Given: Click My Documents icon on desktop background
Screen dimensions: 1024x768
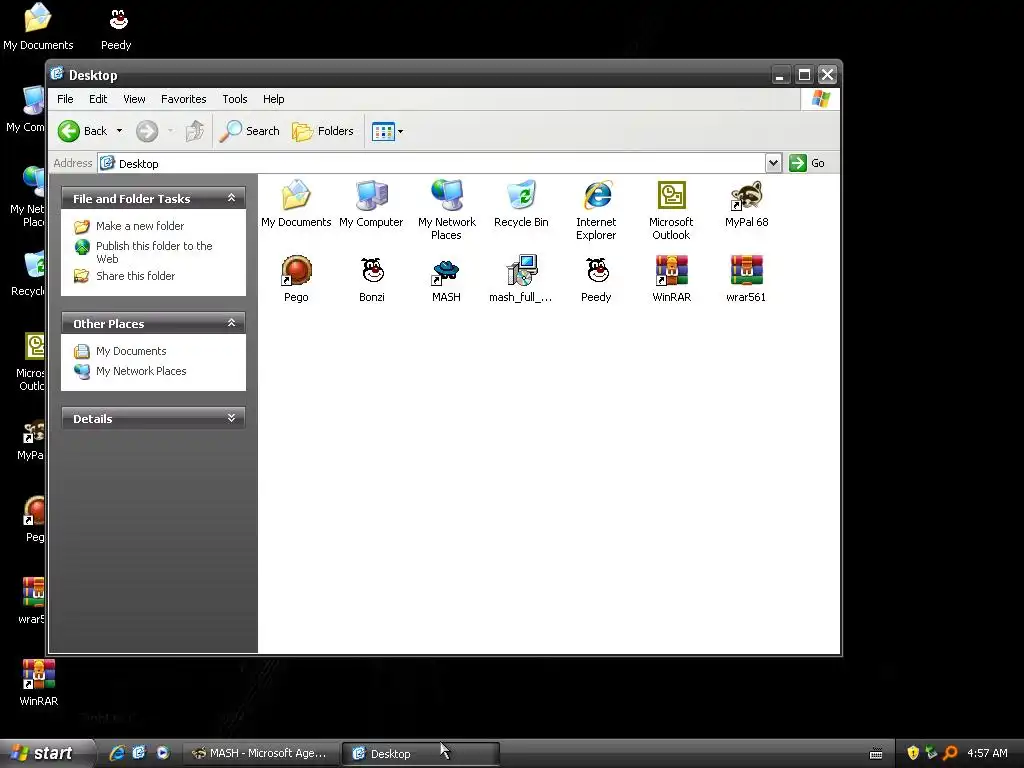Looking at the screenshot, I should pos(38,27).
